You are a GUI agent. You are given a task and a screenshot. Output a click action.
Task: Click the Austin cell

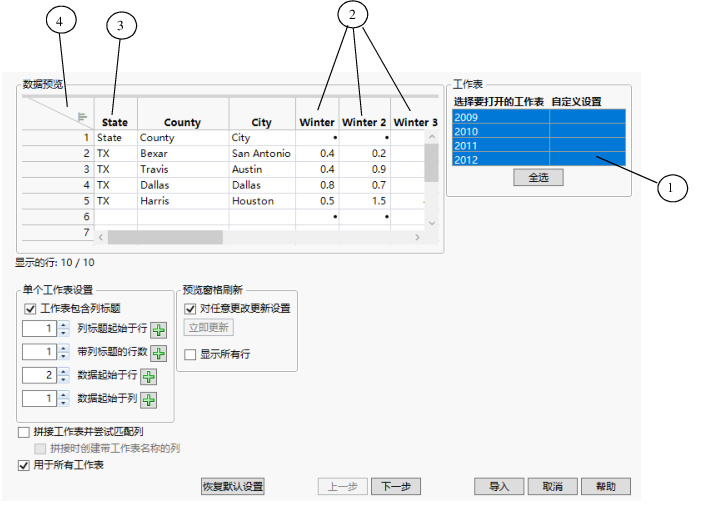coord(261,169)
